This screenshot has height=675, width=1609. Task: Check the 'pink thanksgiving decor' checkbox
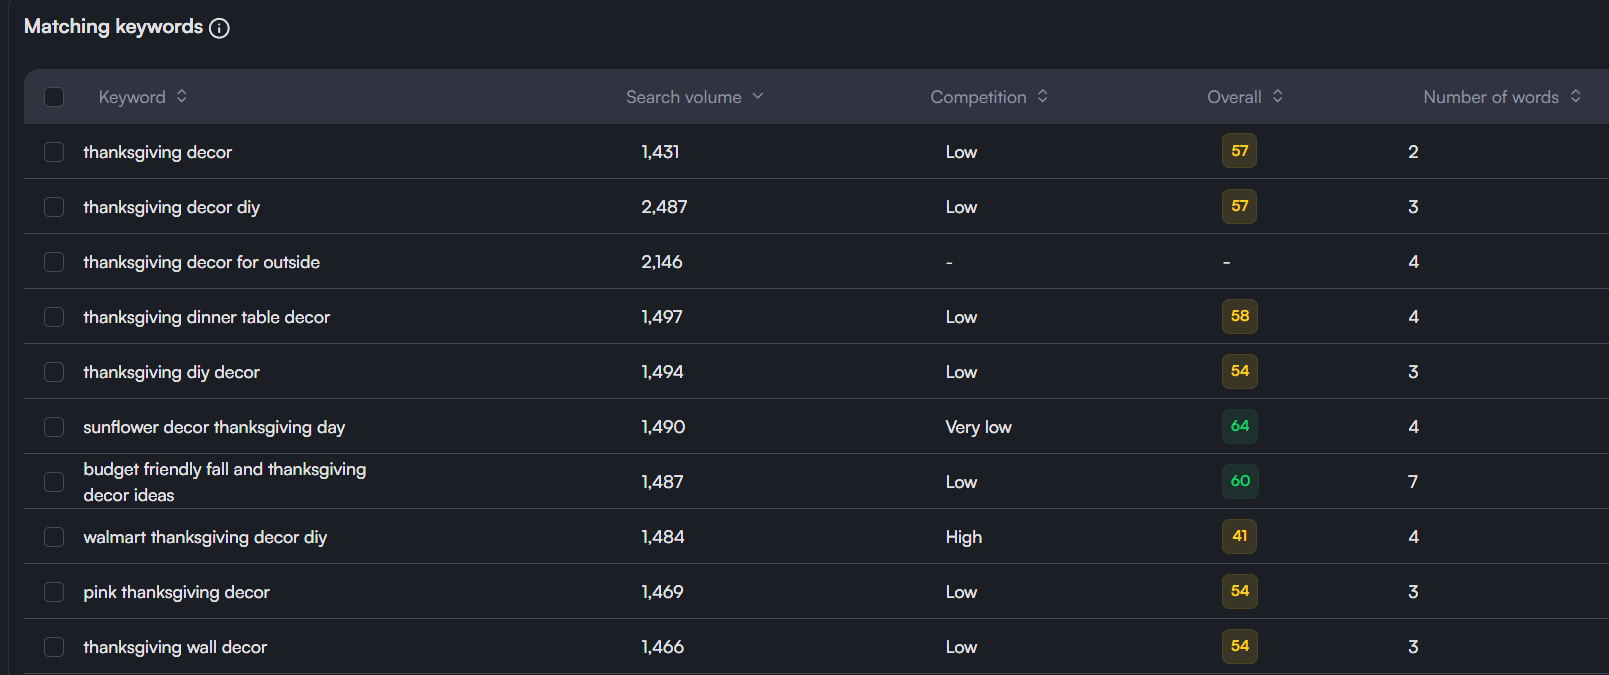click(x=54, y=592)
